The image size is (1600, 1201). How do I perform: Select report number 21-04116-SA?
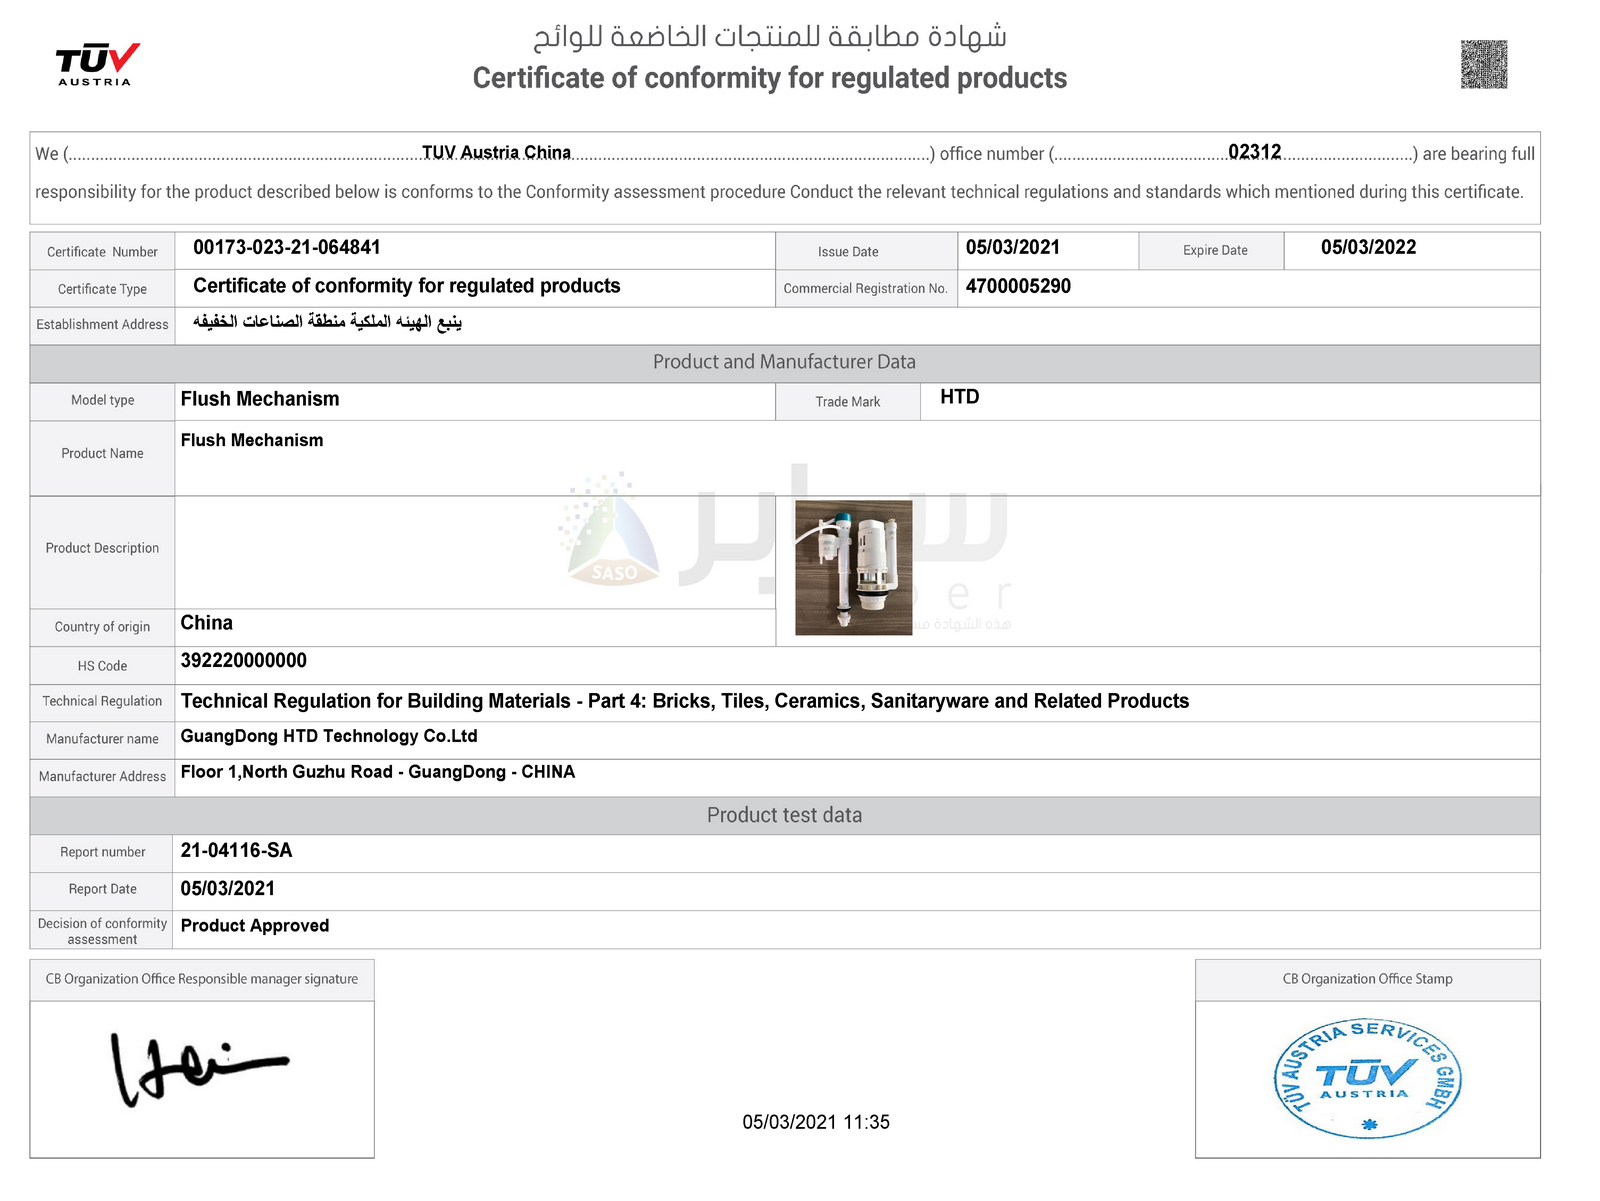pyautogui.click(x=236, y=851)
